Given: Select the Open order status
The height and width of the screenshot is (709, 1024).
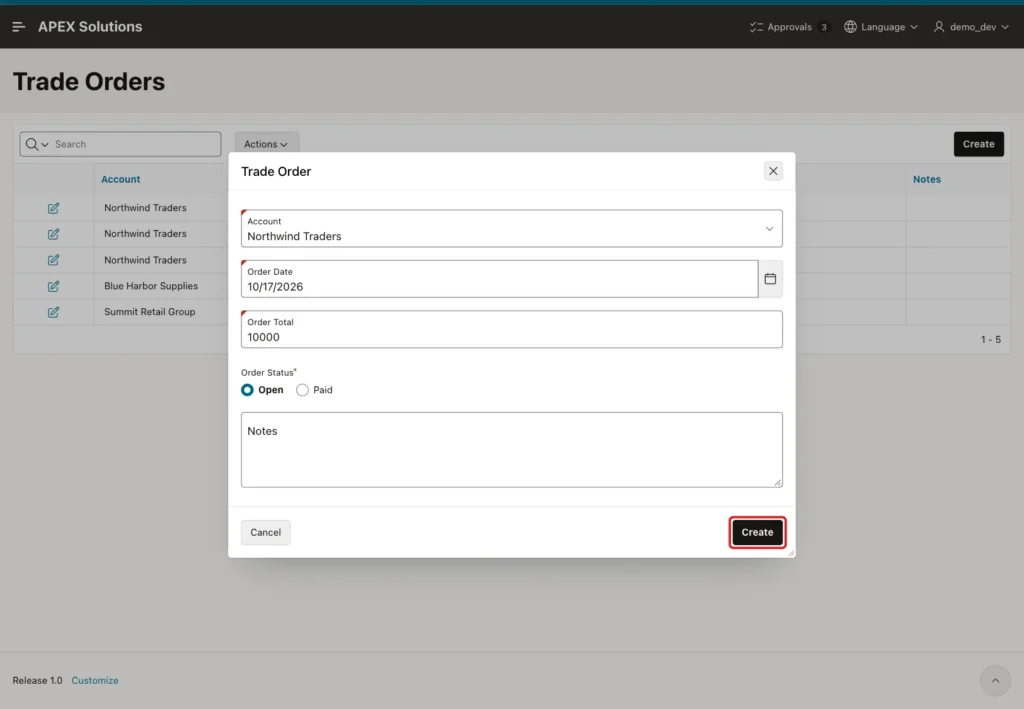Looking at the screenshot, I should pos(263,390).
